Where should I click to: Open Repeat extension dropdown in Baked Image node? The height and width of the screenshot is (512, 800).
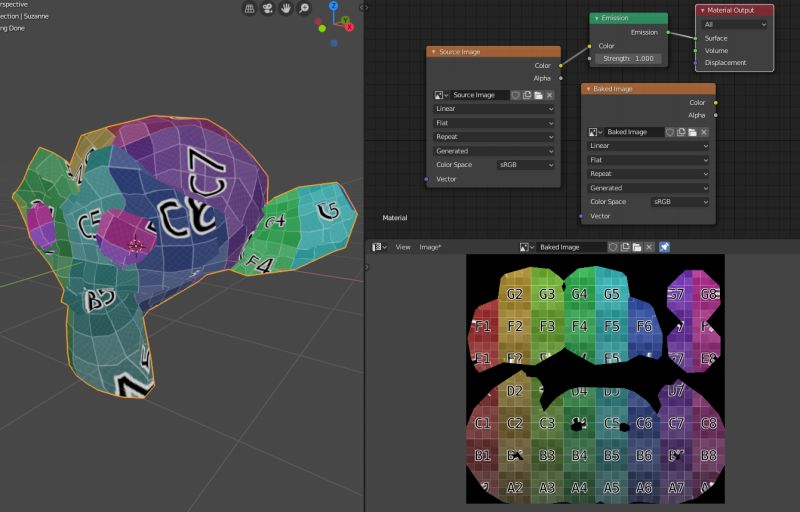pos(648,174)
